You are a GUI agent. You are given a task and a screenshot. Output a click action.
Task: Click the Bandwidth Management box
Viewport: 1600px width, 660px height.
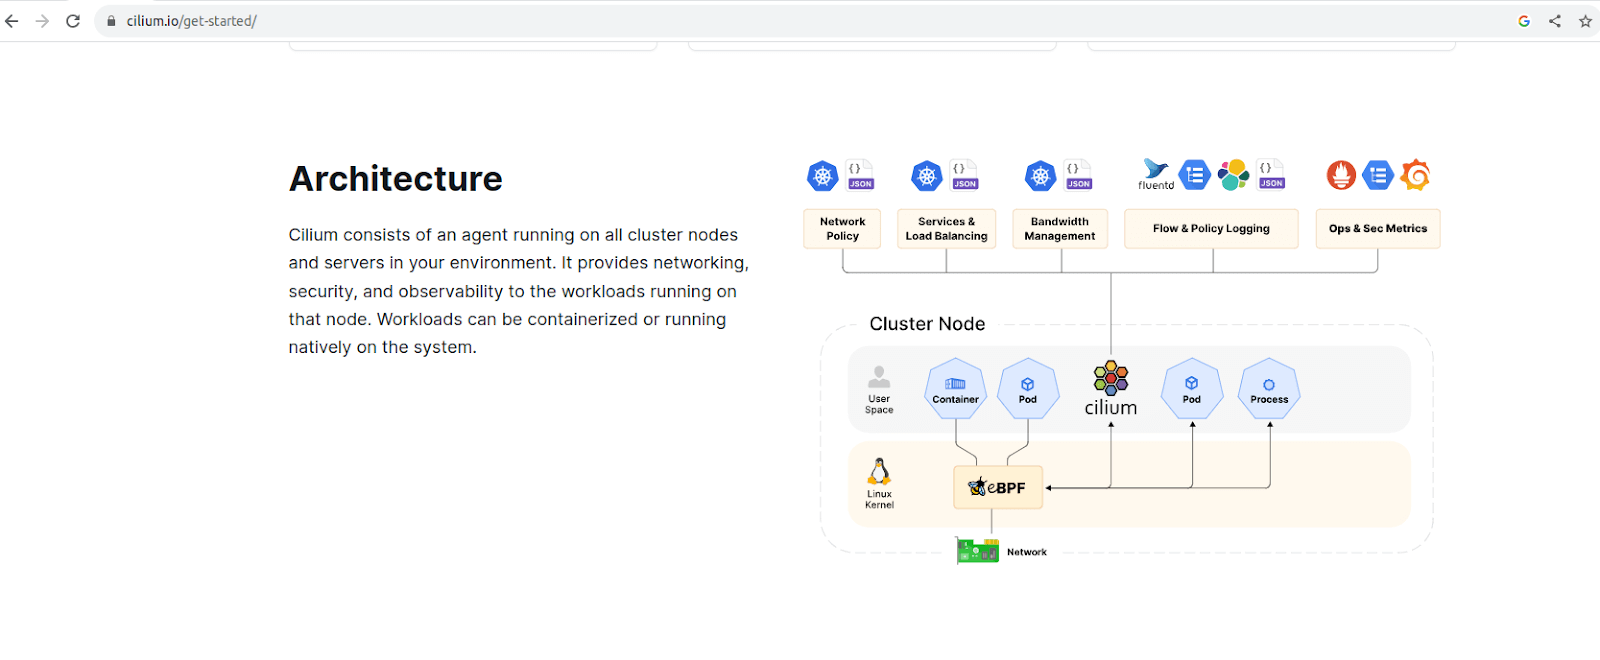pyautogui.click(x=1060, y=229)
